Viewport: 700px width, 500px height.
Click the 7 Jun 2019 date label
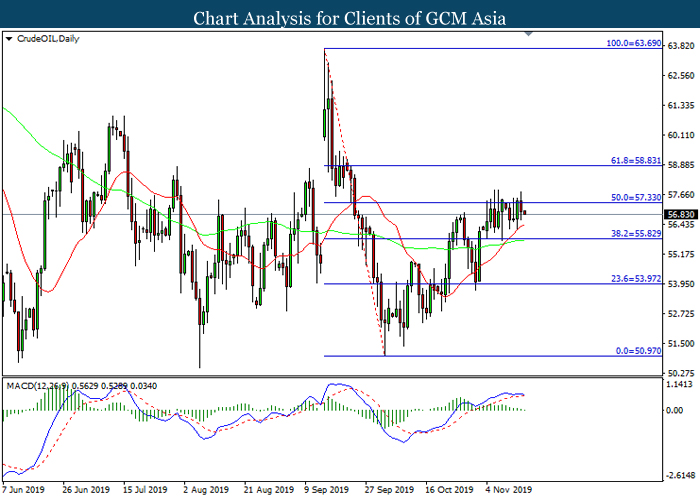coord(25,490)
